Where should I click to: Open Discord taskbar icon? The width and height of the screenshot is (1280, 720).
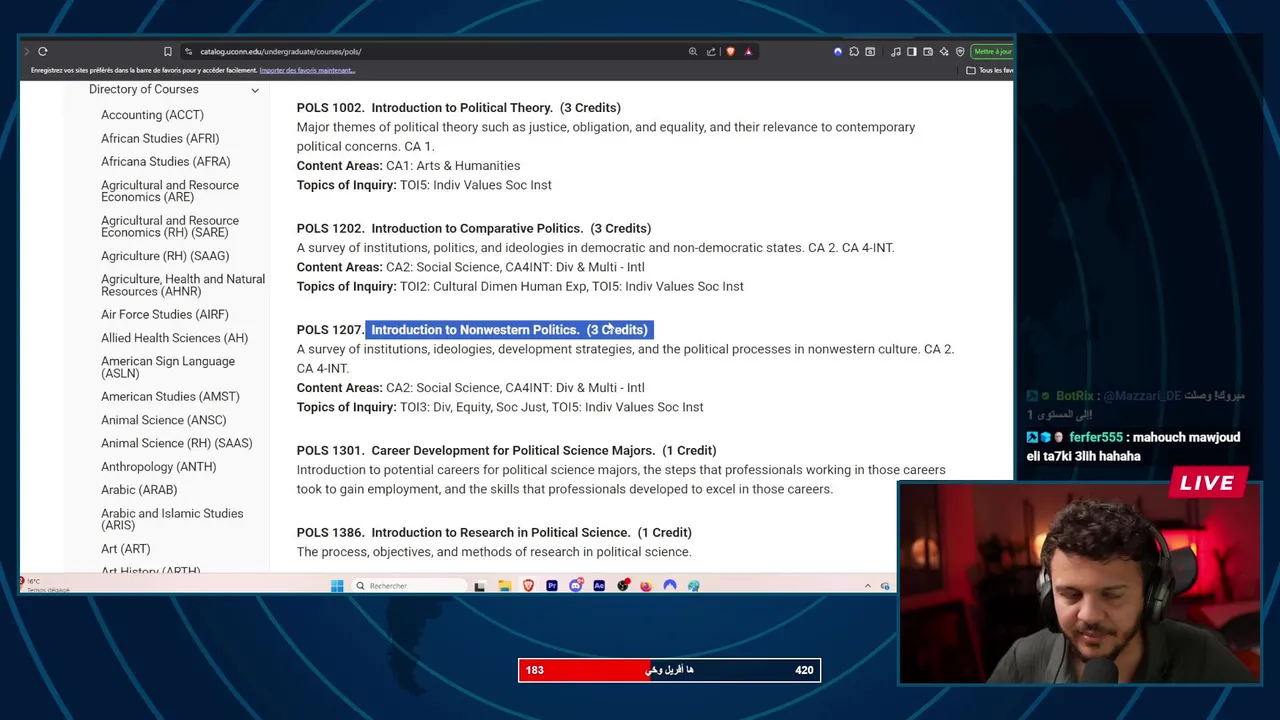pos(575,585)
